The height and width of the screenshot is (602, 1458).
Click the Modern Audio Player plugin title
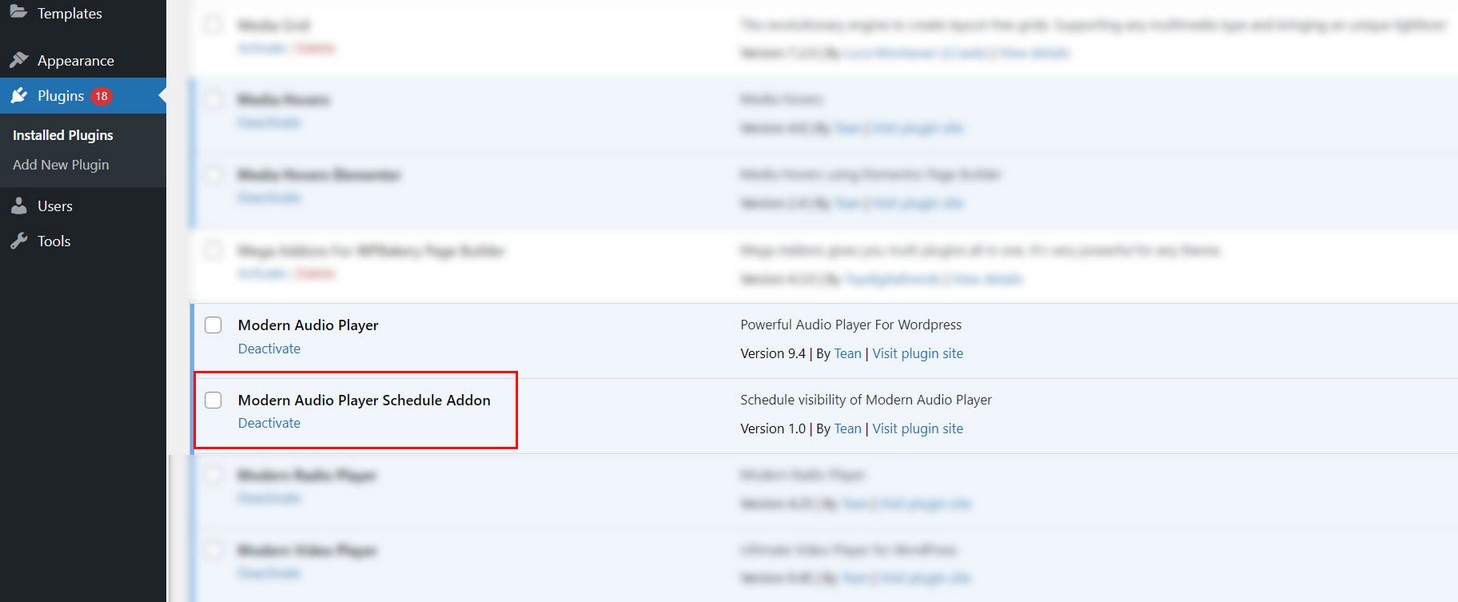(x=308, y=325)
